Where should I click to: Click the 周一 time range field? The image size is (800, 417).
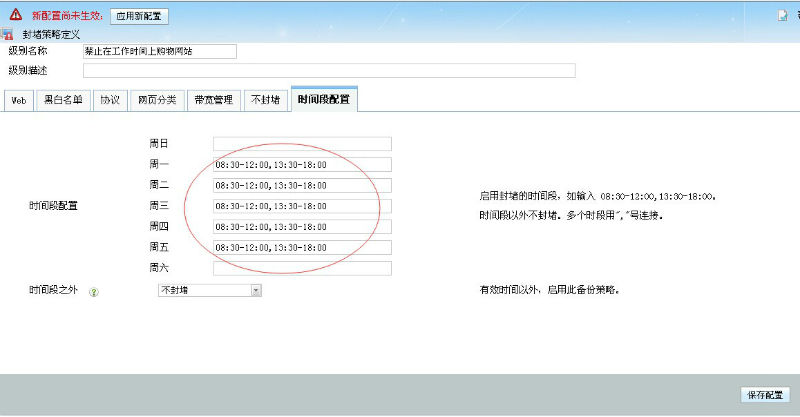point(302,164)
